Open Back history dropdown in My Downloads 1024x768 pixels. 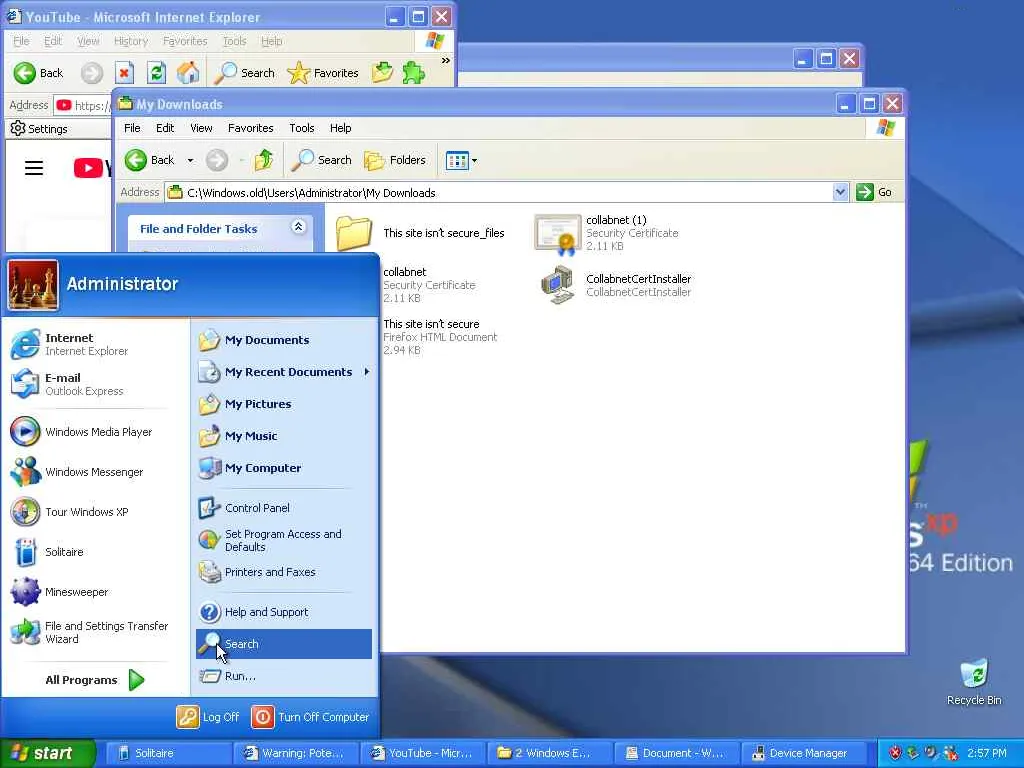coord(190,160)
